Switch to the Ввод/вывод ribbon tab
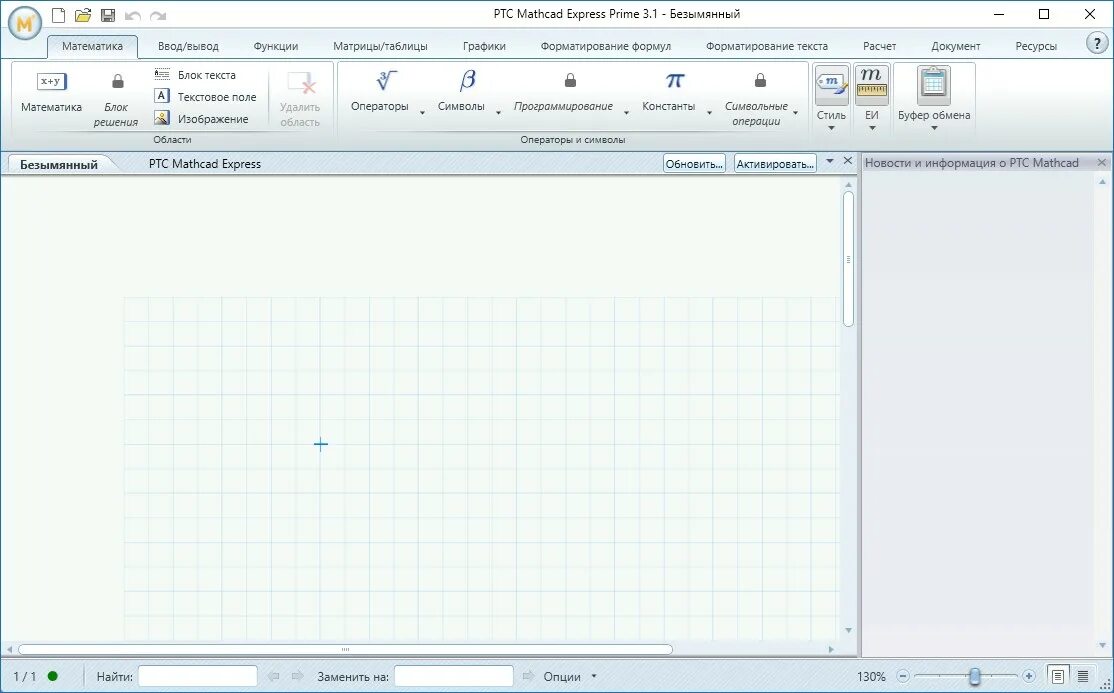The height and width of the screenshot is (693, 1114). tap(188, 46)
